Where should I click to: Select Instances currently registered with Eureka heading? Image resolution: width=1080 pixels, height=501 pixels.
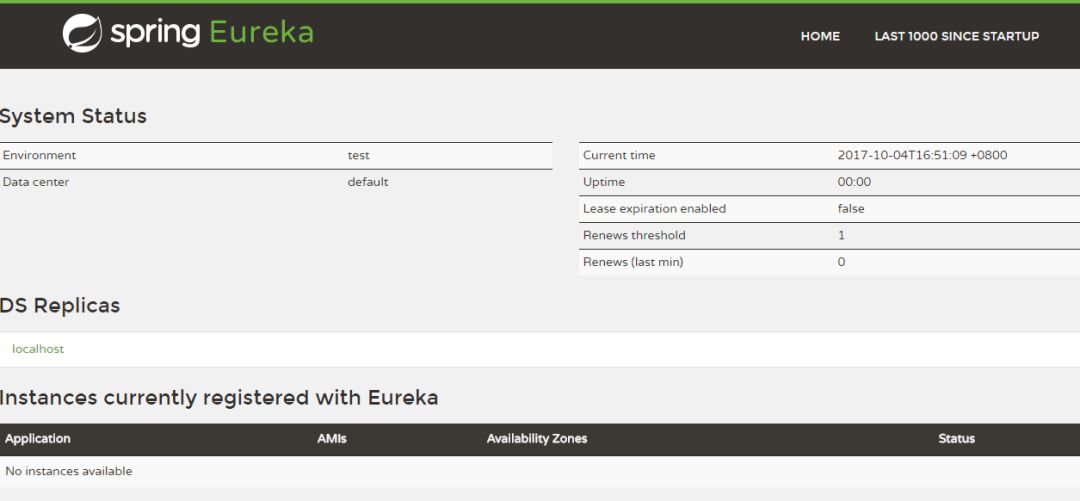[x=219, y=398]
